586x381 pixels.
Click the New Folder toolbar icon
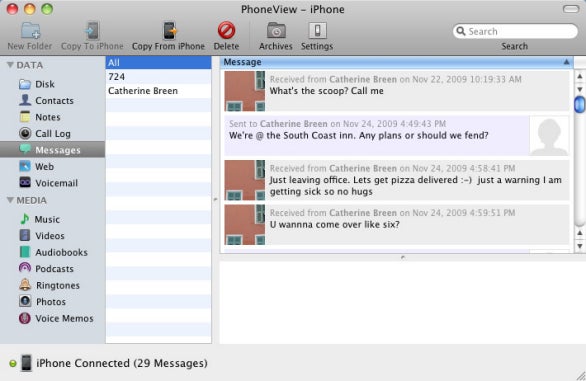[31, 31]
